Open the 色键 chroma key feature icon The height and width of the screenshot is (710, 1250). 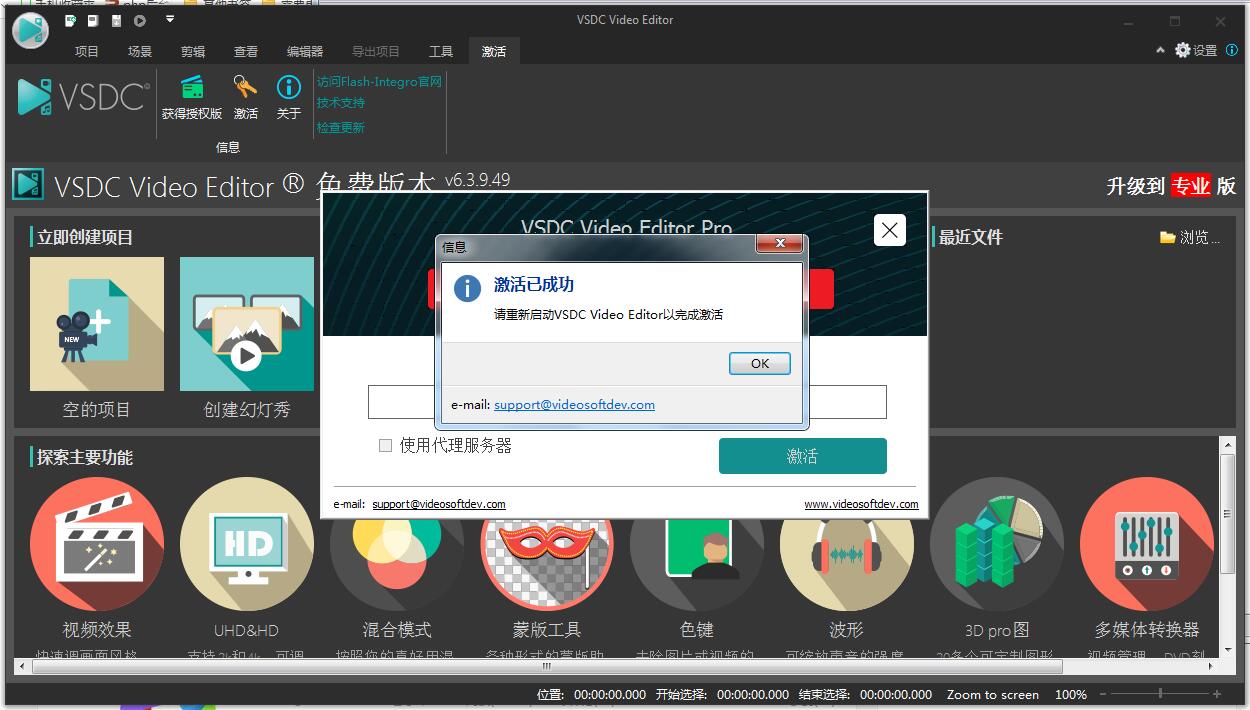[x=696, y=545]
